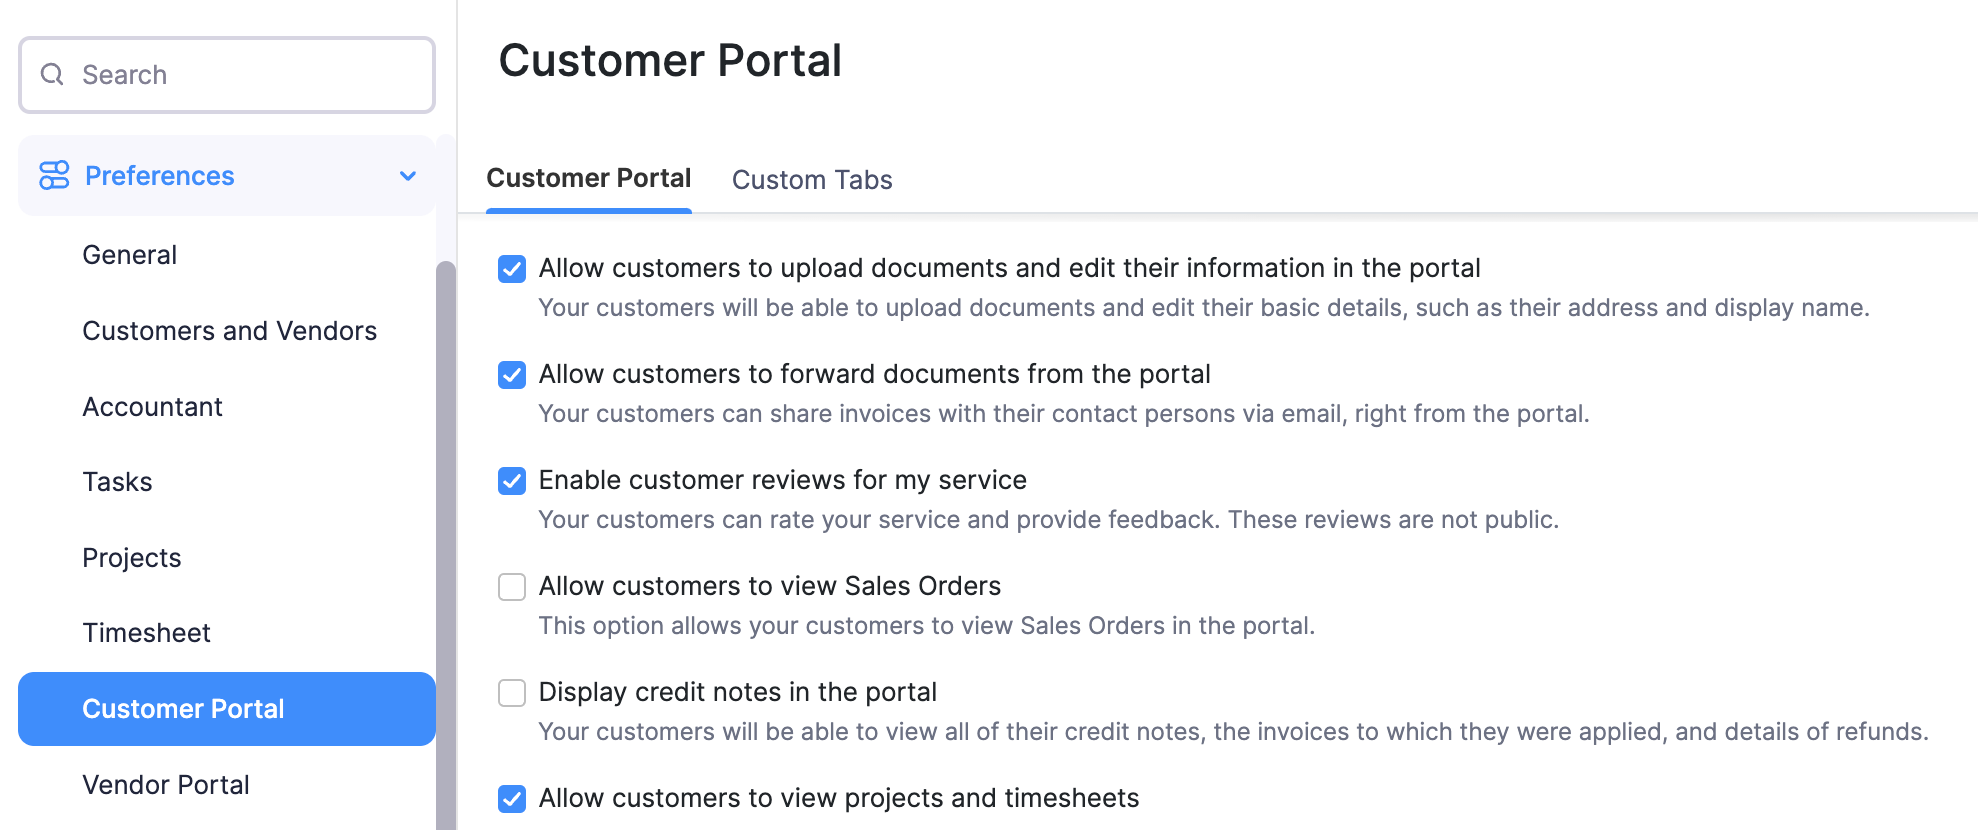1978x830 pixels.
Task: Open Tasks preferences
Action: (117, 482)
